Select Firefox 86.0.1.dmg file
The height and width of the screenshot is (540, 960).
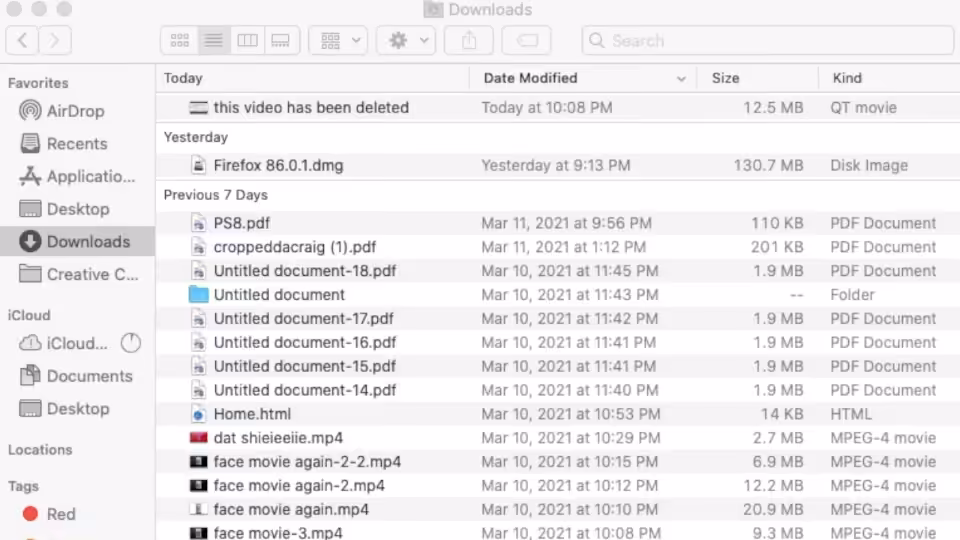[x=558, y=165]
